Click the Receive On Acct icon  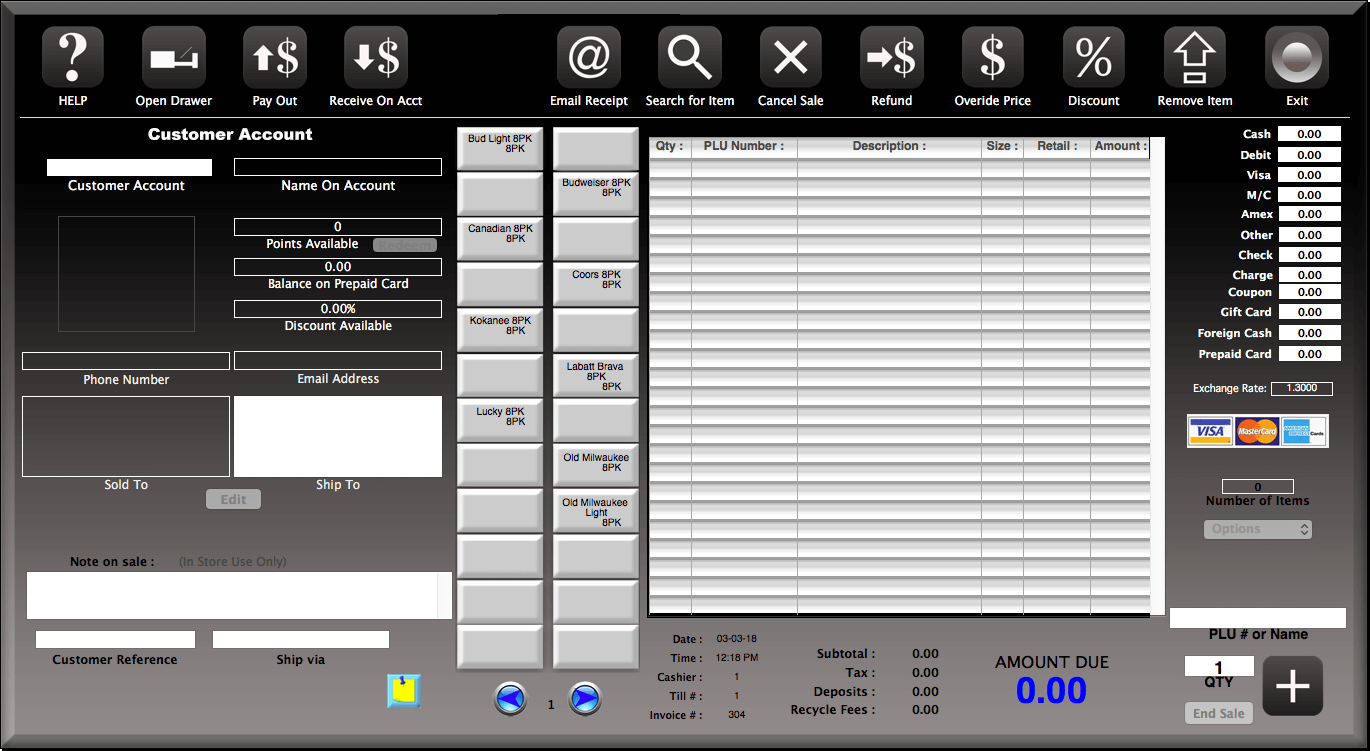point(375,57)
